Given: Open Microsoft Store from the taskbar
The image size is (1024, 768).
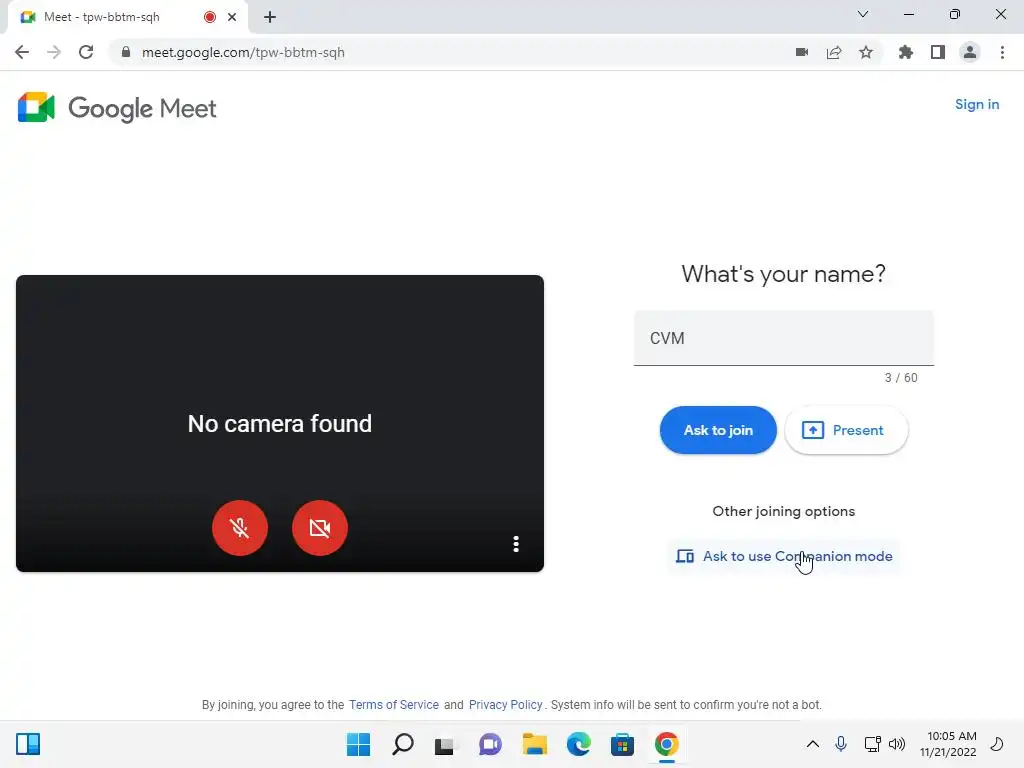Looking at the screenshot, I should [622, 744].
